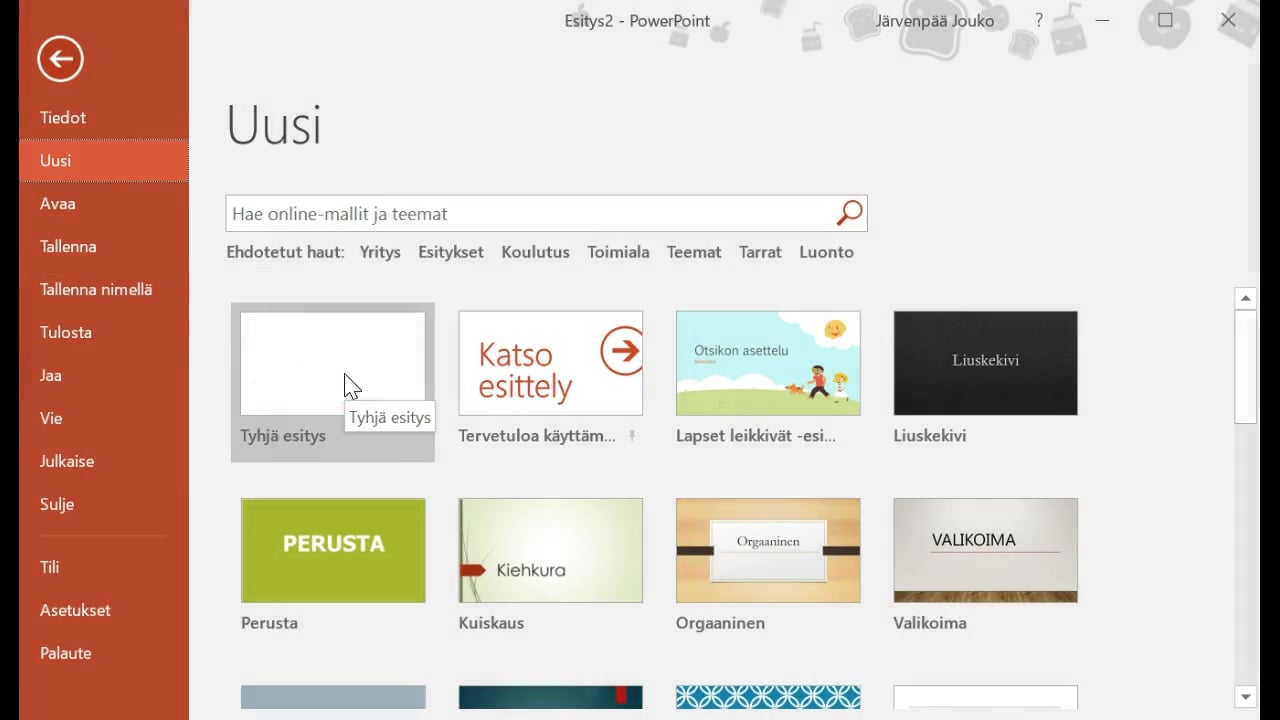Viewport: 1280px width, 720px height.
Task: Open the Jaa sidebar item
Action: tap(103, 375)
